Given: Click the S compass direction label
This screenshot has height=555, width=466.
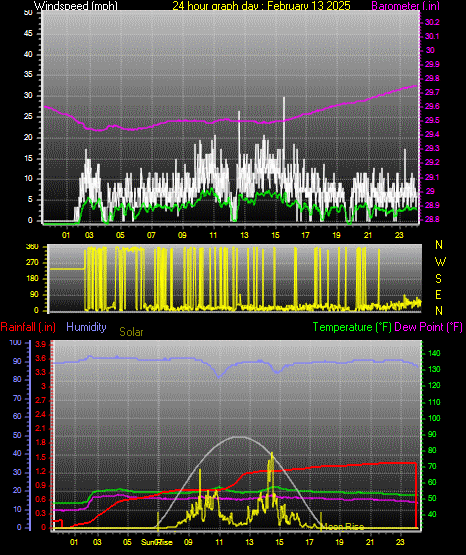Looking at the screenshot, I should (438, 279).
